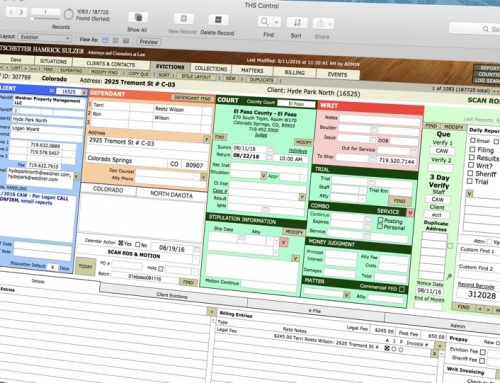Click the TODAY button
This screenshot has height=383, width=500.
coord(85,266)
